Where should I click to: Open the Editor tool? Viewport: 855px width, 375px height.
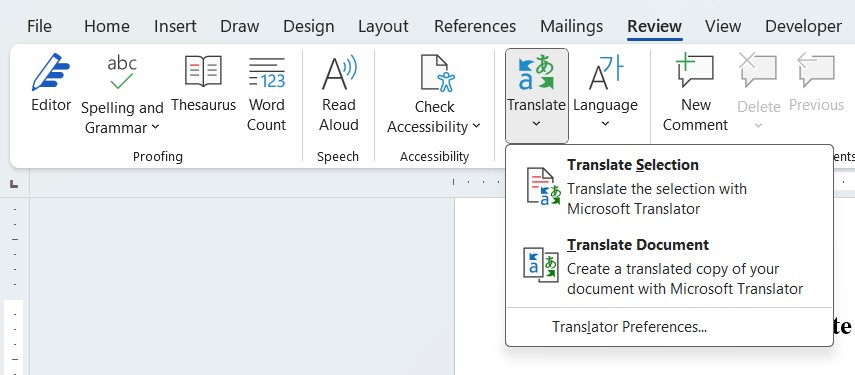51,83
